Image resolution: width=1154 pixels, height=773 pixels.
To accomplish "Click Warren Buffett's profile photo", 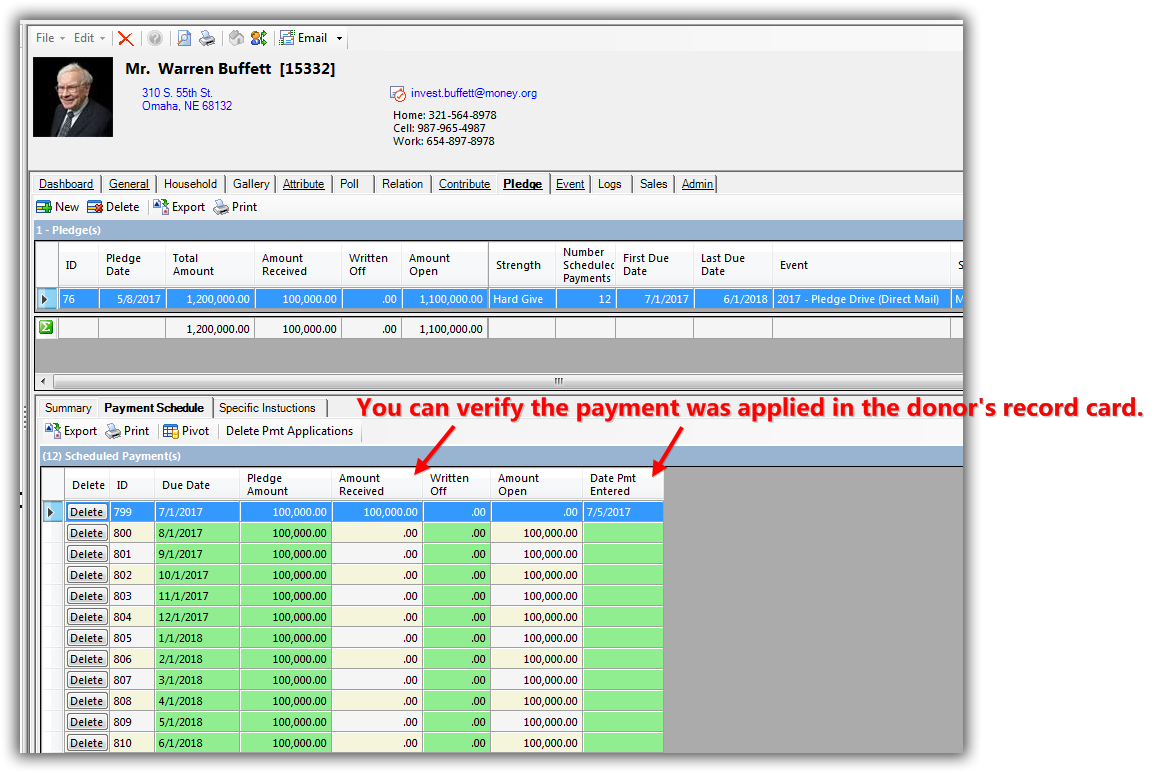I will click(x=73, y=97).
